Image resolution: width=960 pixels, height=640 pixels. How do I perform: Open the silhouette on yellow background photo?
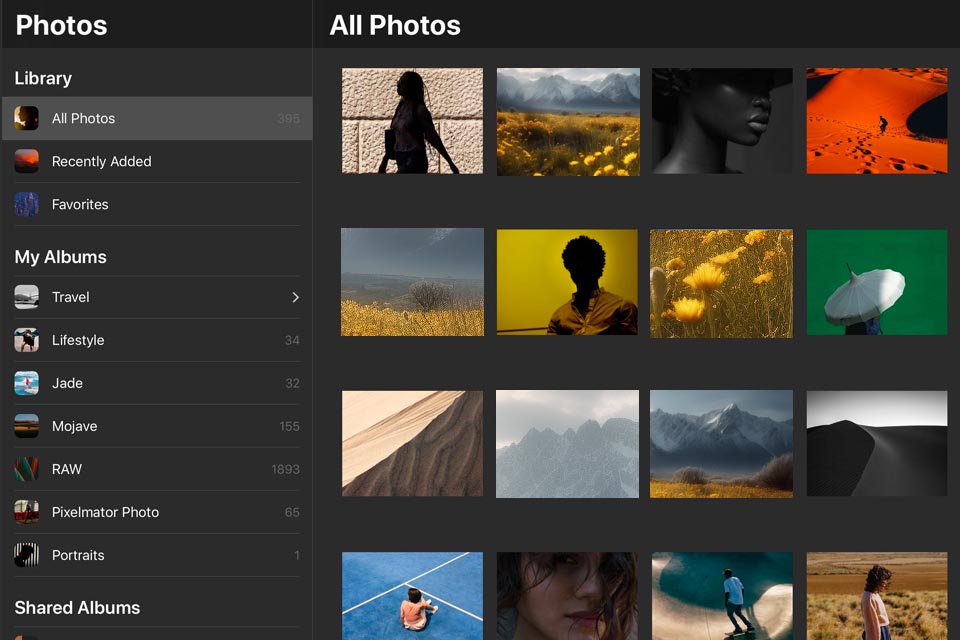[x=567, y=282]
